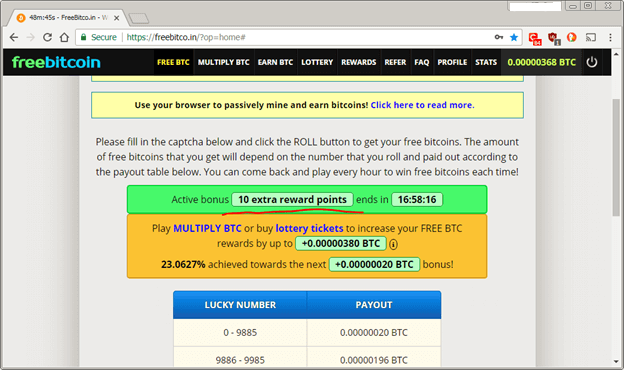This screenshot has width=624, height=370.
Task: Click the orange round extension icon
Action: coord(572,37)
